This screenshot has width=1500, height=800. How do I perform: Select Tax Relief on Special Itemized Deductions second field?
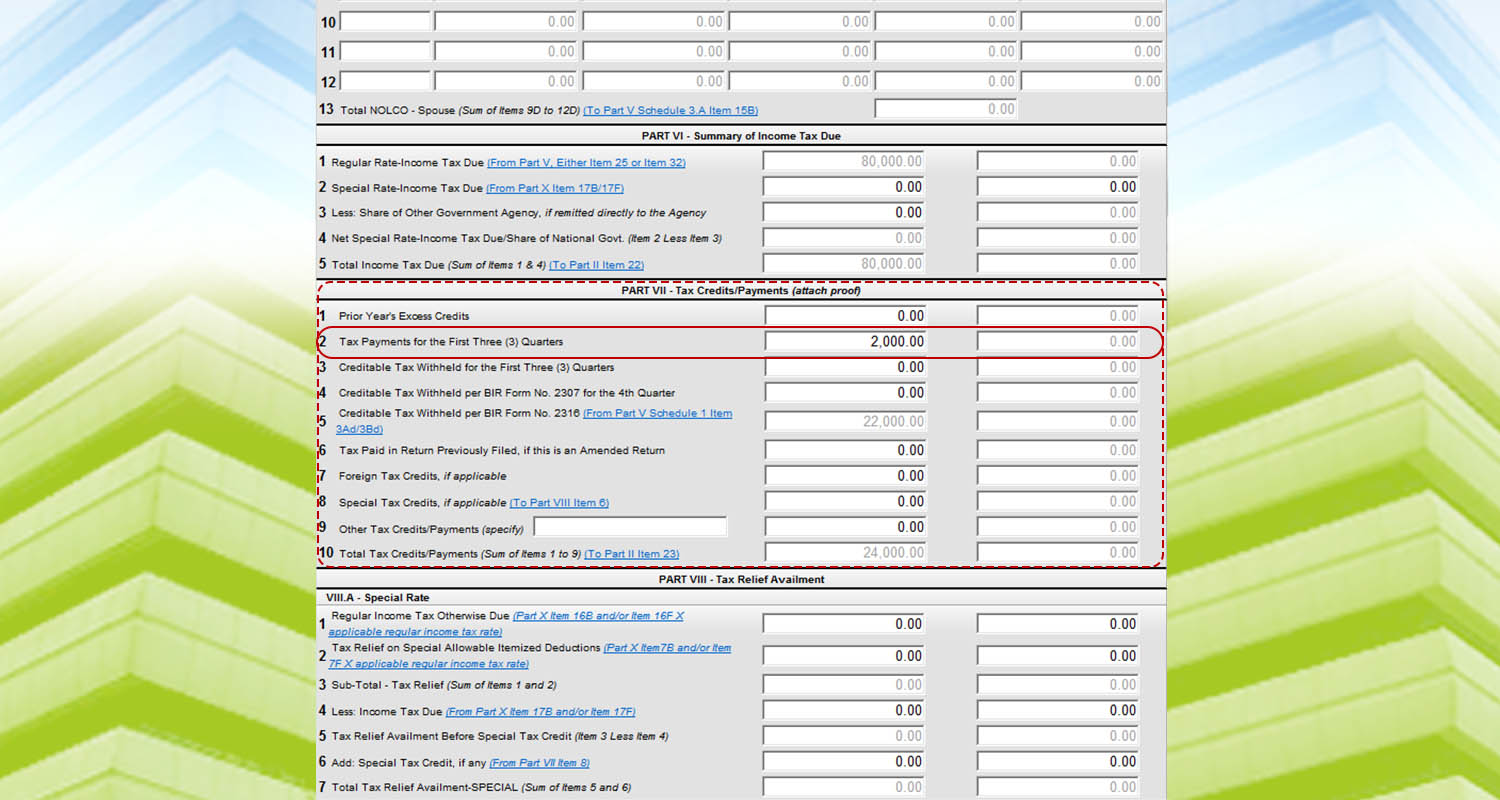[x=1058, y=656]
